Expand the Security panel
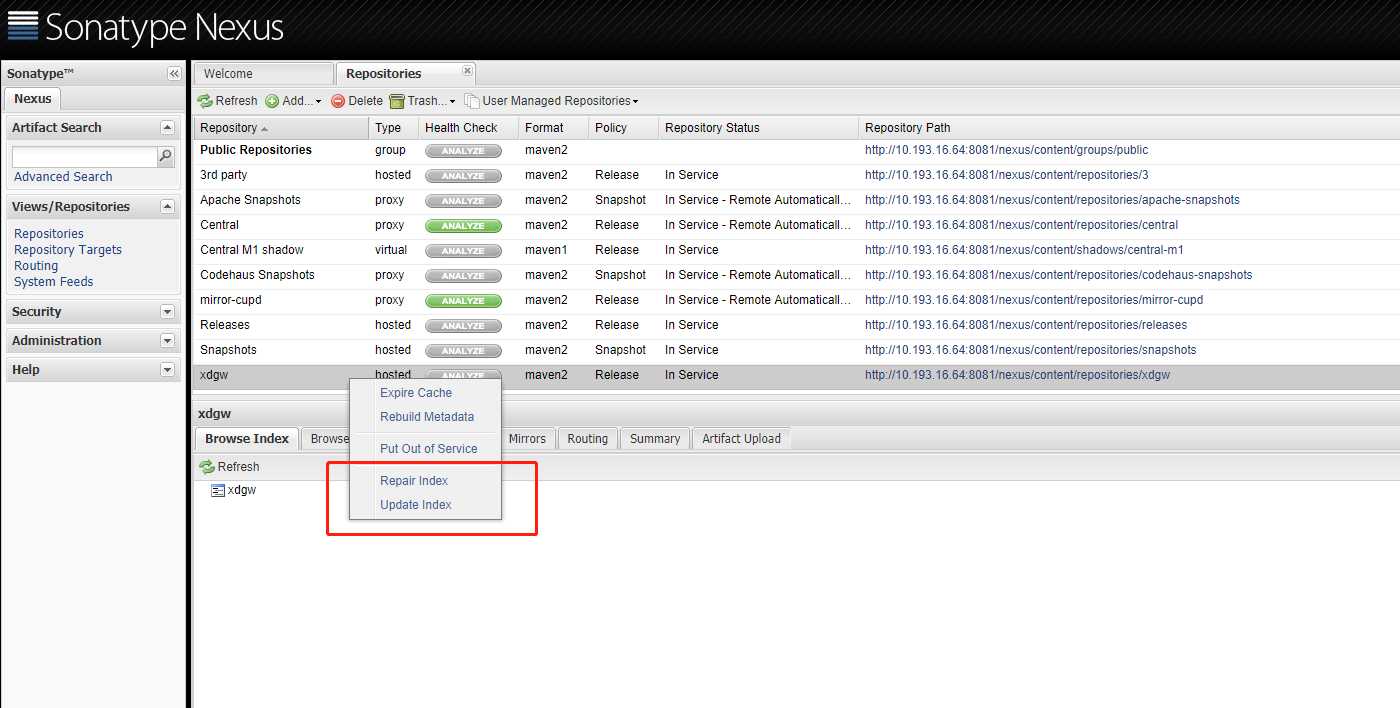Screen dimensions: 1400x708 (x=167, y=312)
